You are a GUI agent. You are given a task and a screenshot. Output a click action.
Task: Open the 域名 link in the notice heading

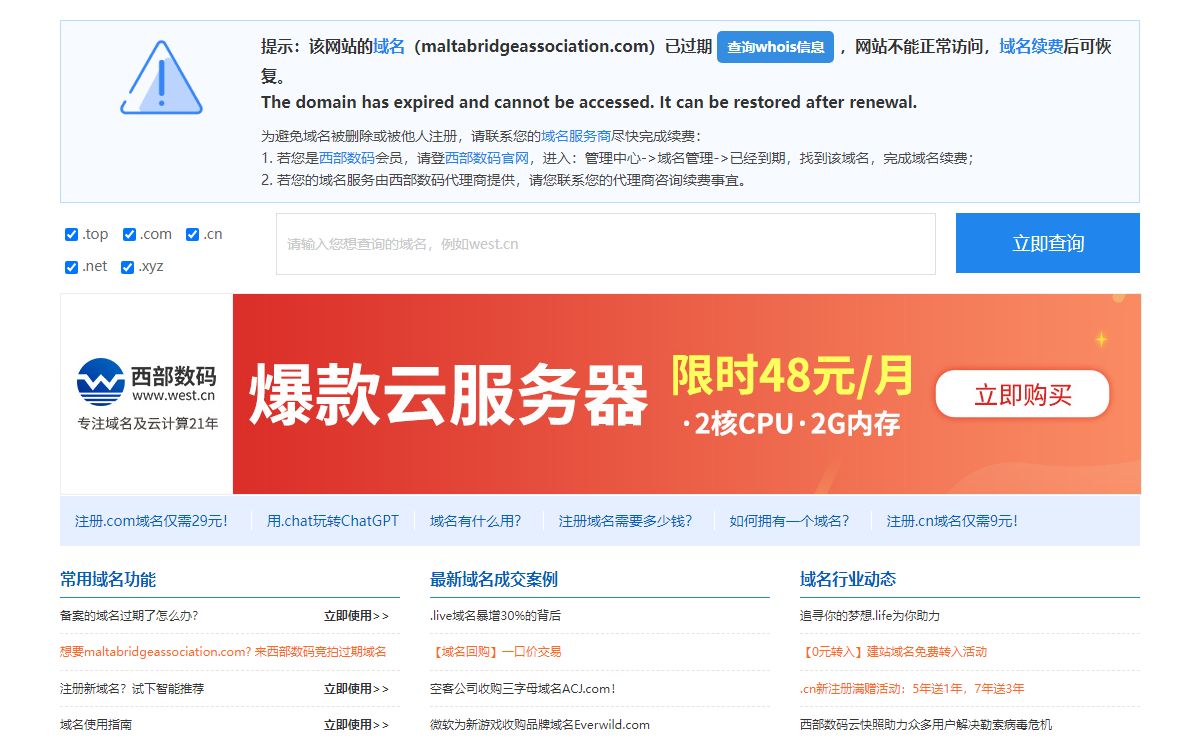pyautogui.click(x=389, y=46)
